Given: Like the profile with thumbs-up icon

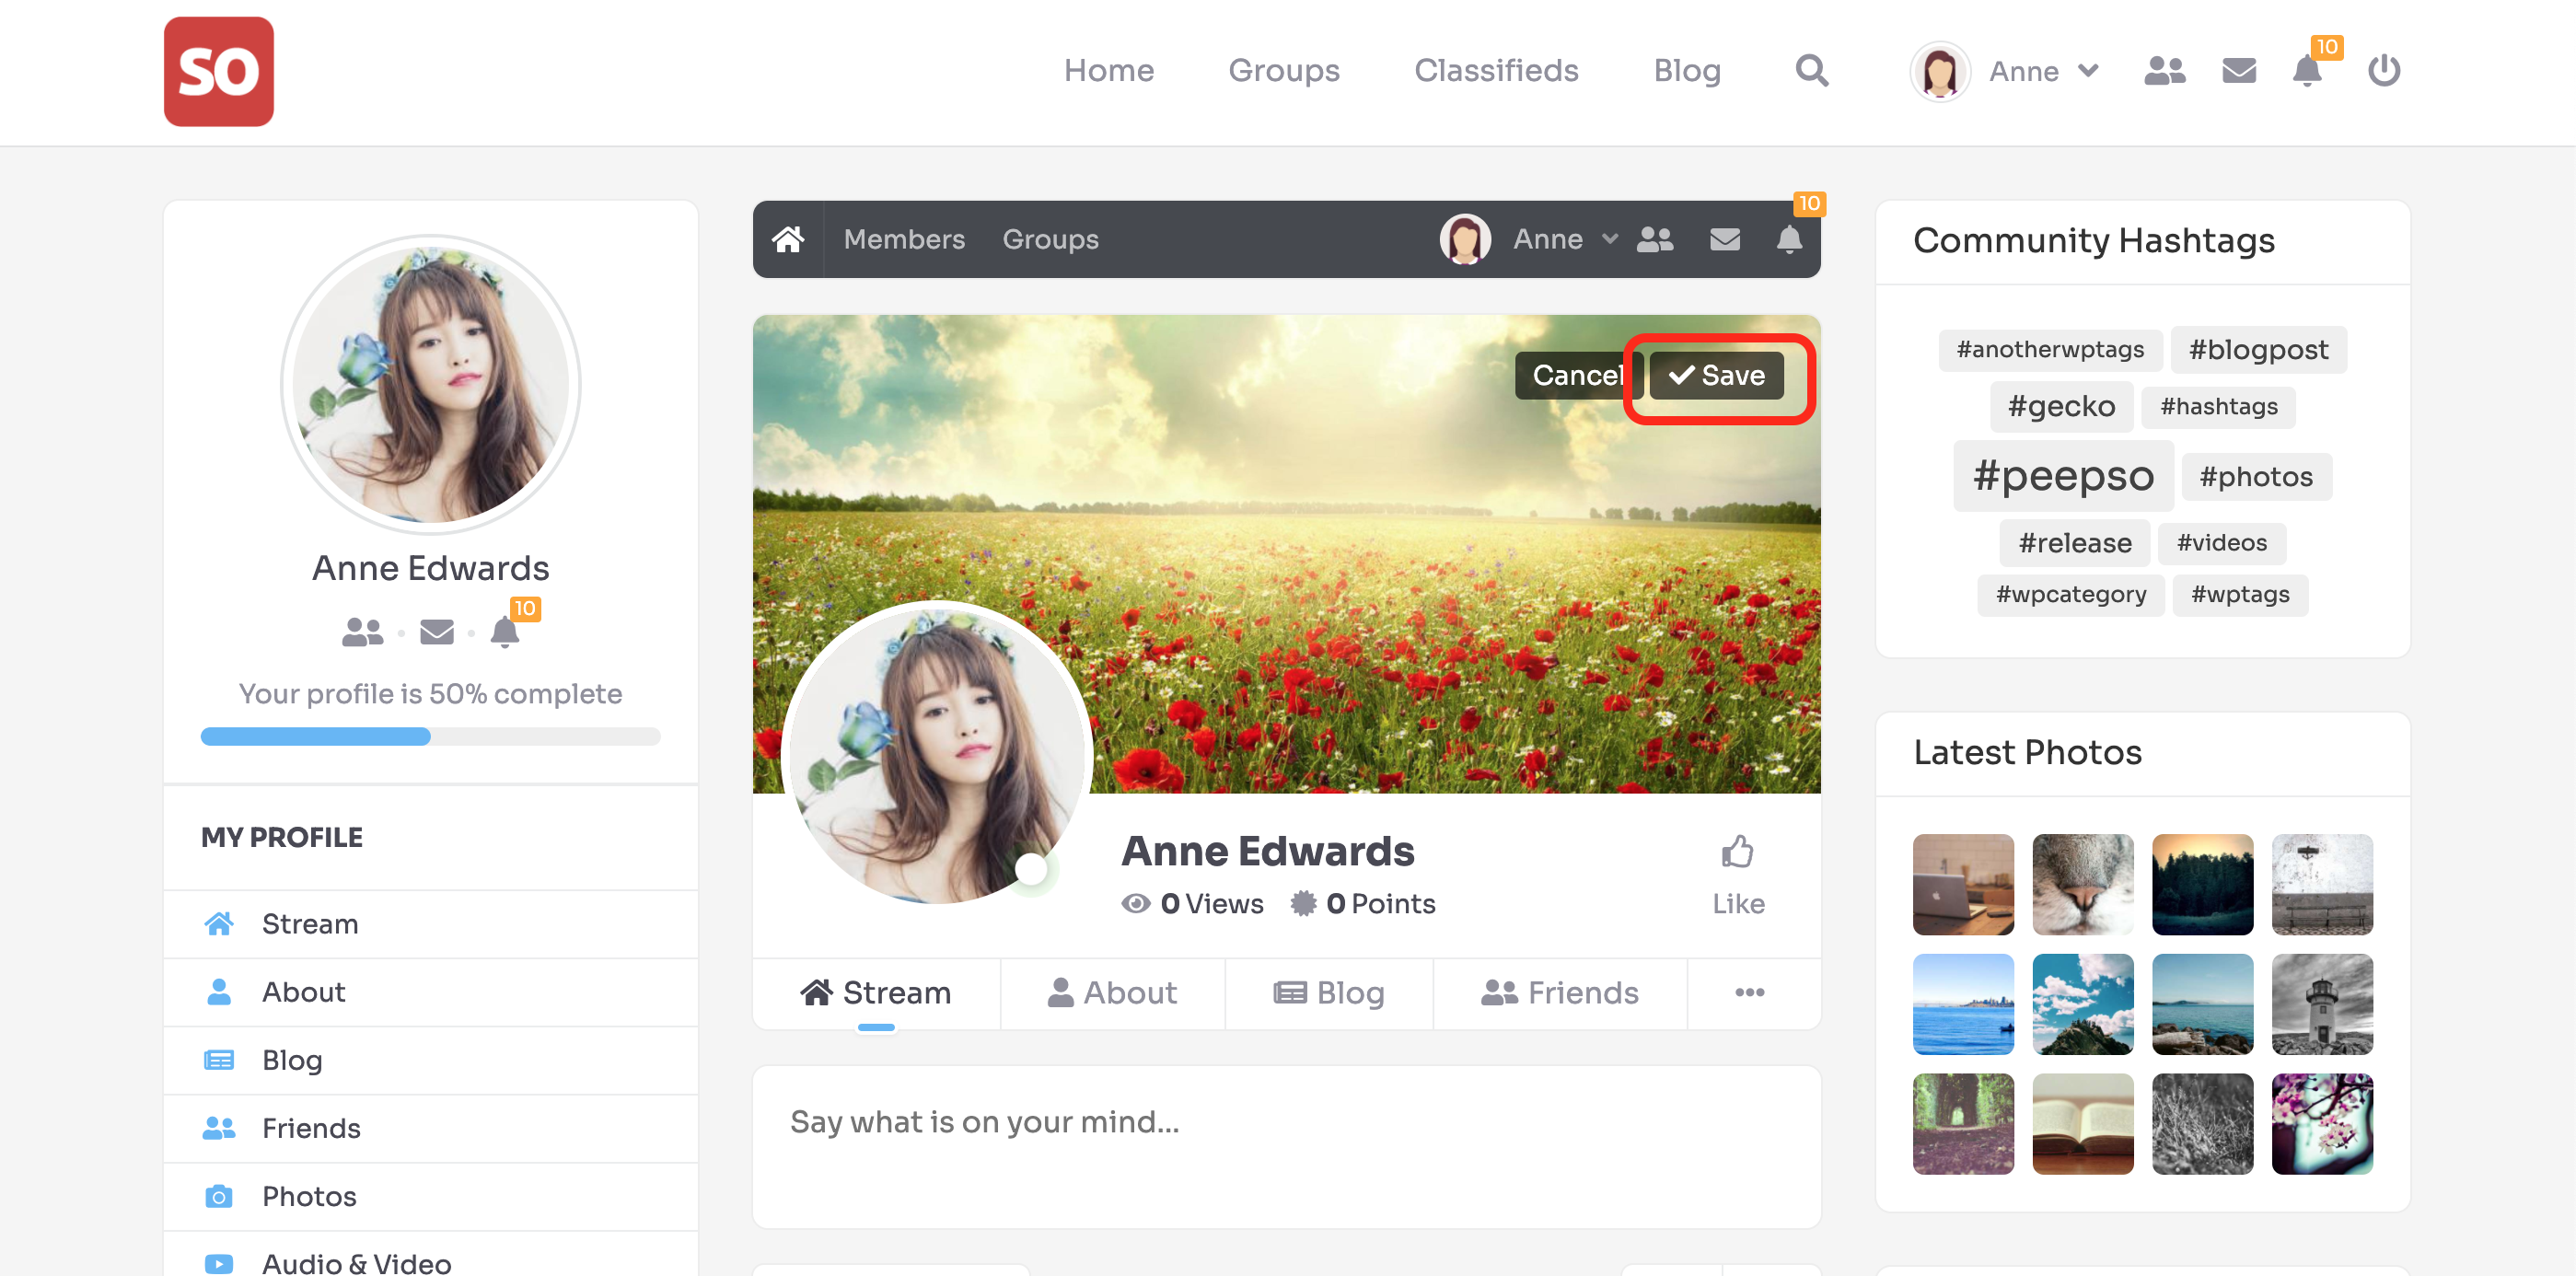Looking at the screenshot, I should click(1737, 852).
